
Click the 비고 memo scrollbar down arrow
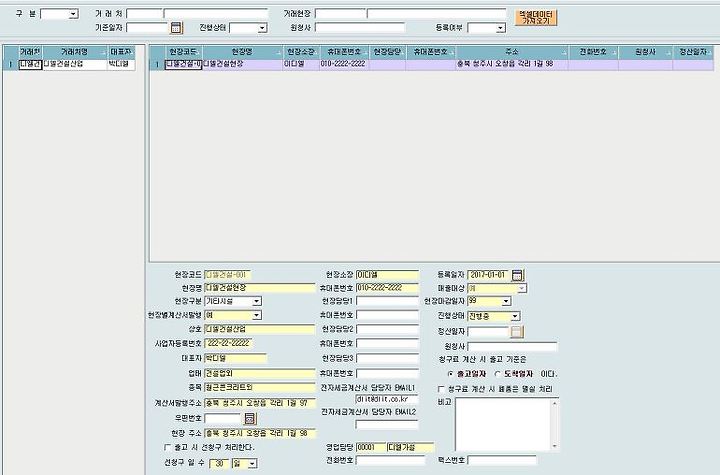click(555, 446)
